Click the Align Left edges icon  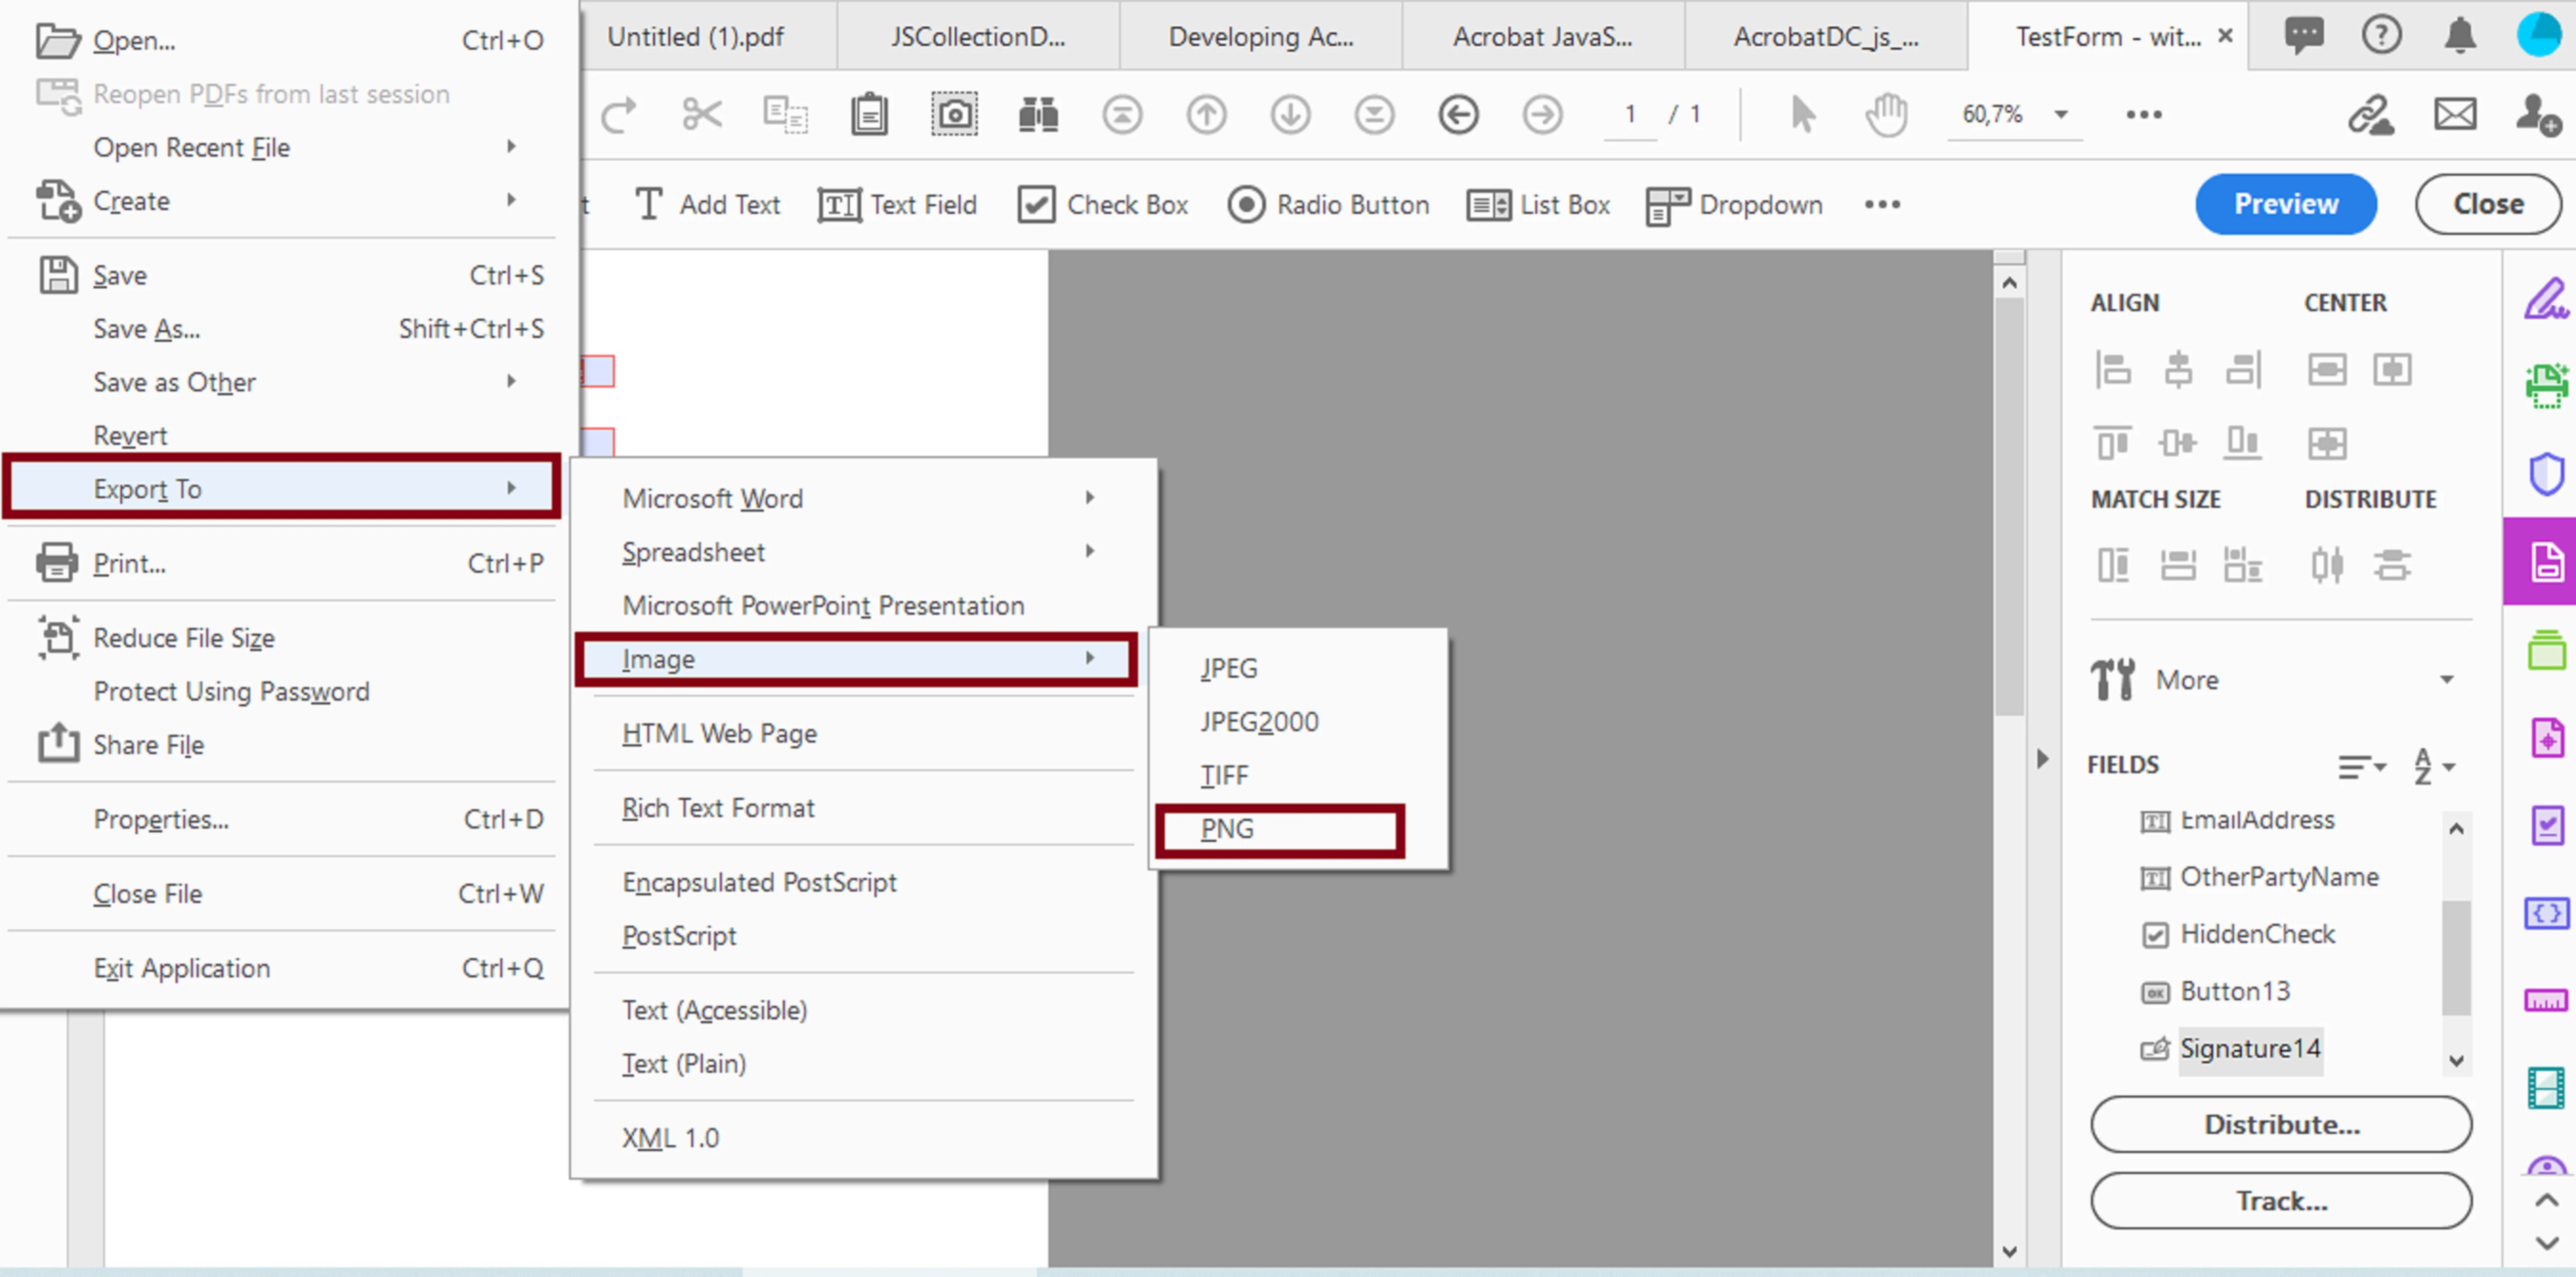2113,369
